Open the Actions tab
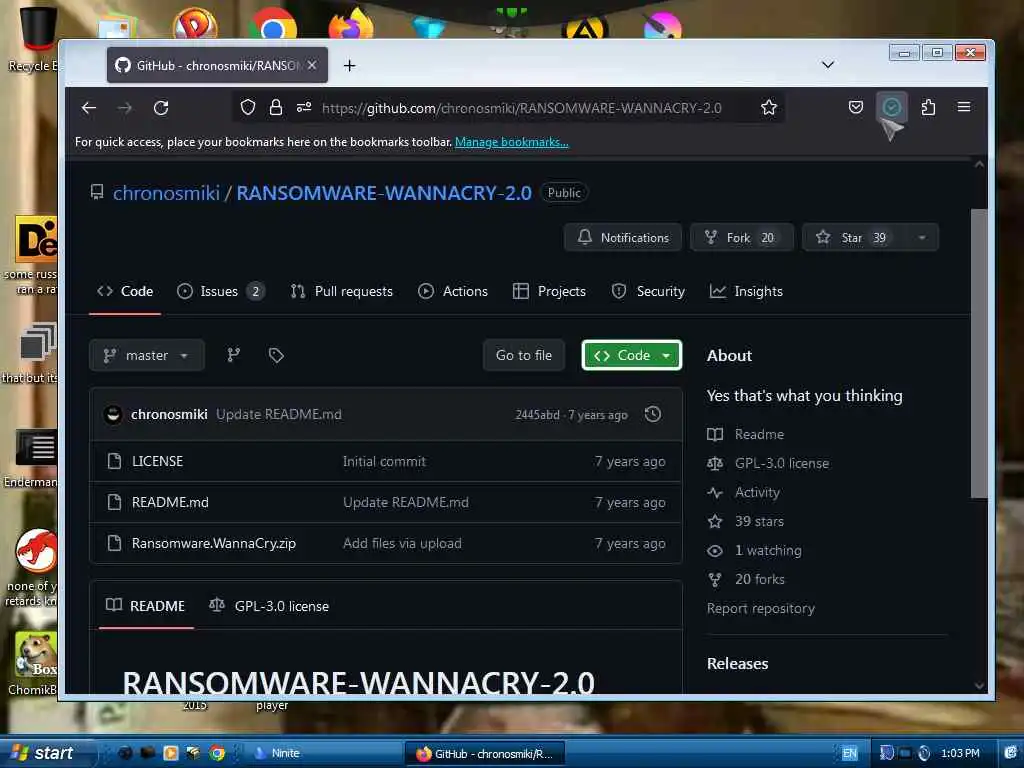This screenshot has height=768, width=1024. click(x=453, y=291)
